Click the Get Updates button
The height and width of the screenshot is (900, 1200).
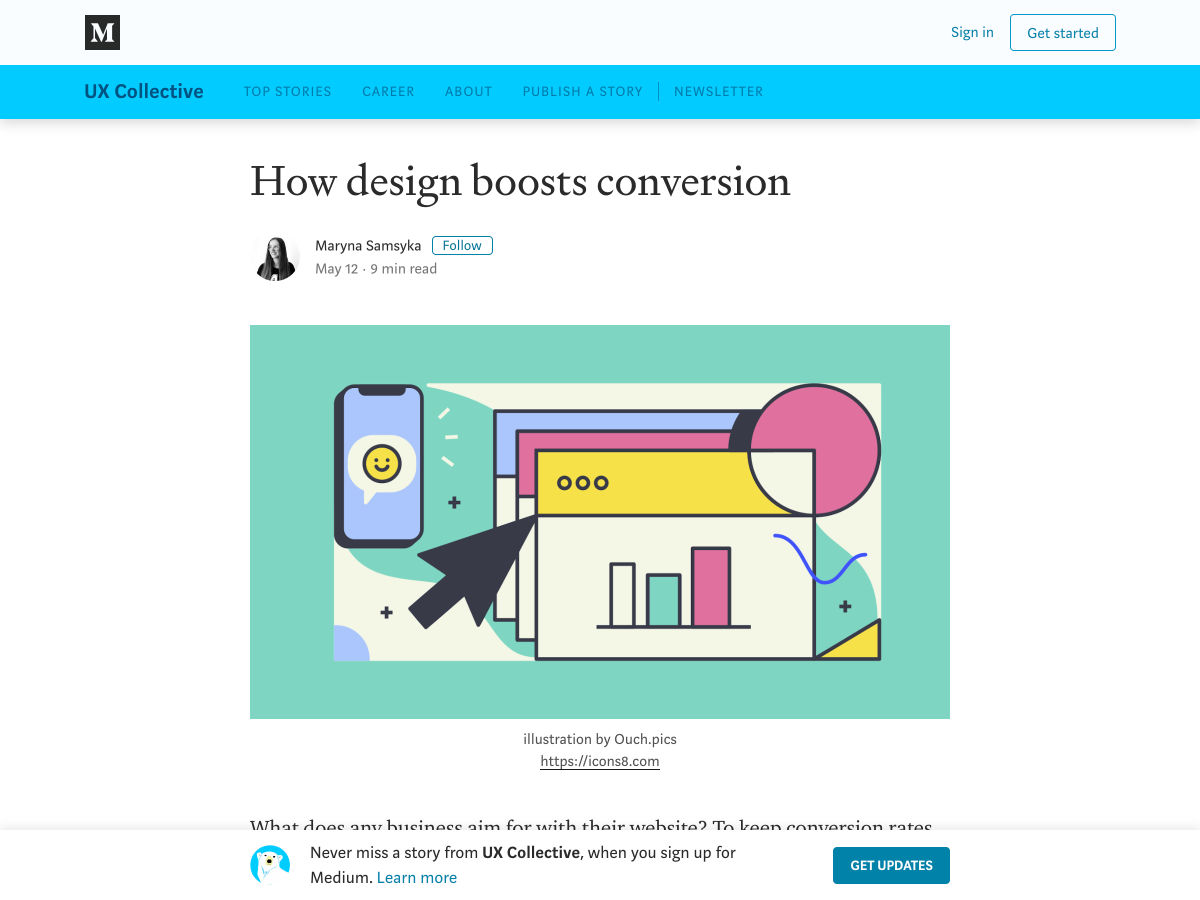[x=891, y=865]
